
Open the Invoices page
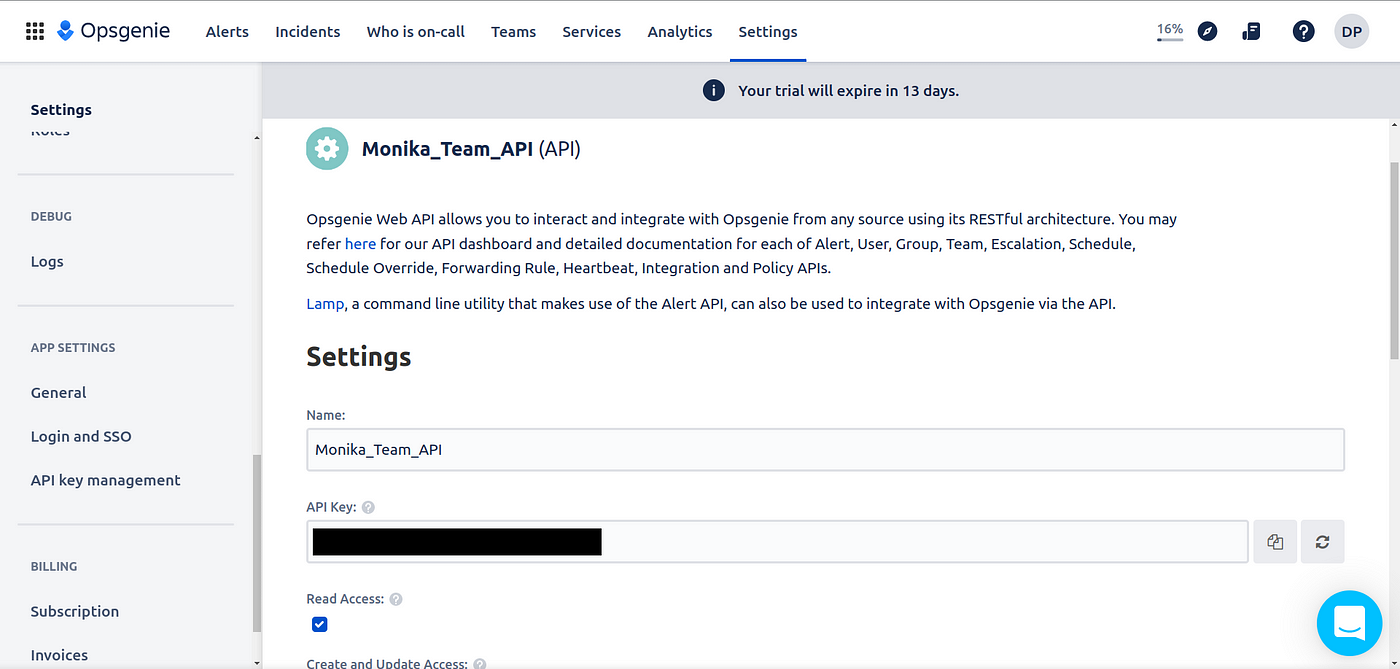pyautogui.click(x=59, y=655)
